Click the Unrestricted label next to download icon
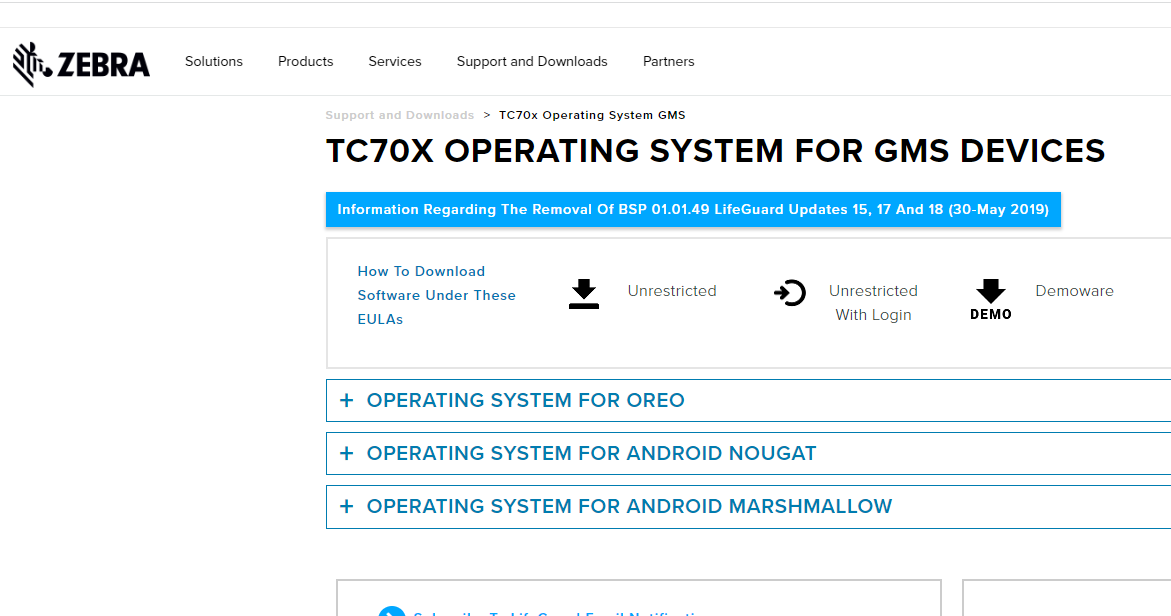Image resolution: width=1171 pixels, height=616 pixels. [672, 291]
